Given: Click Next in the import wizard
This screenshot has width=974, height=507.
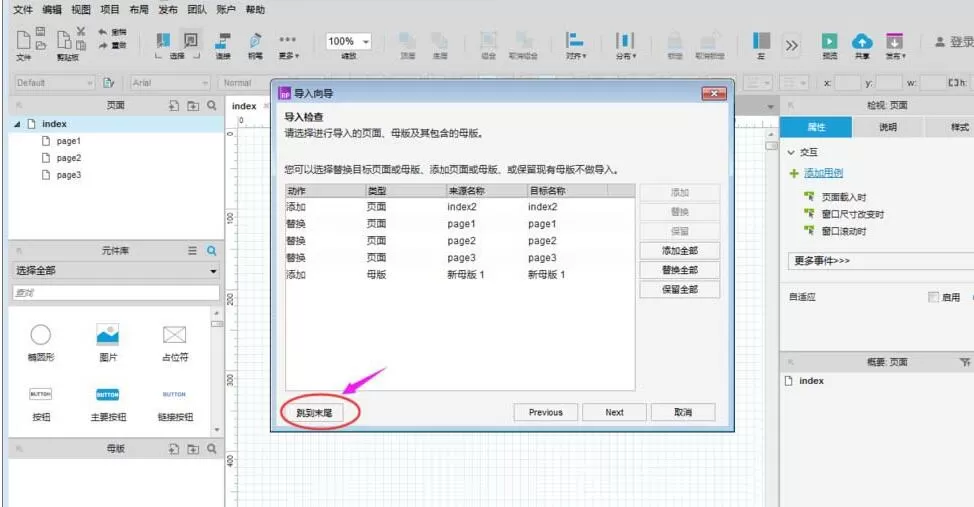Looking at the screenshot, I should point(614,413).
